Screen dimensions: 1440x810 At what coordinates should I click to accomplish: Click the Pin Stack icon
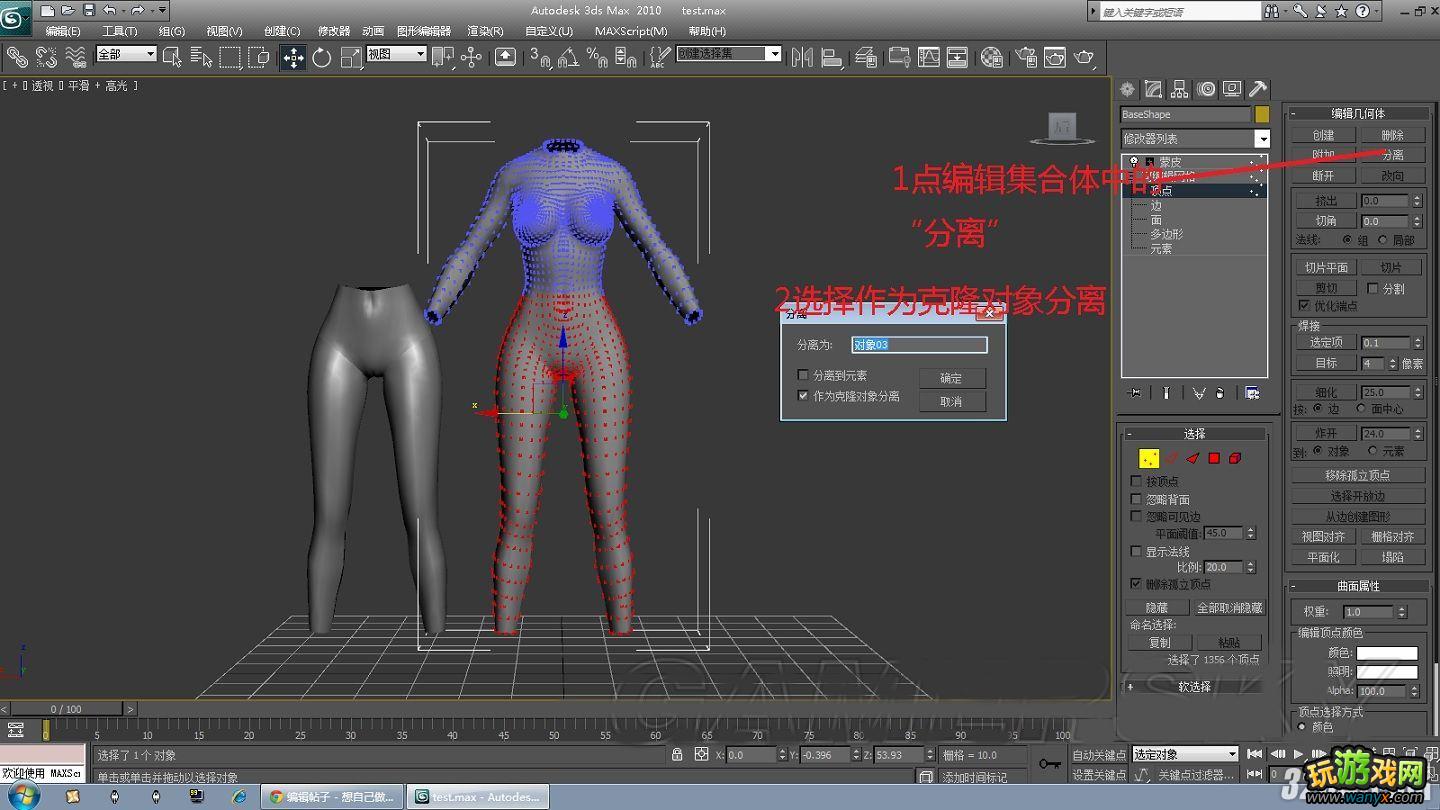click(x=1134, y=393)
